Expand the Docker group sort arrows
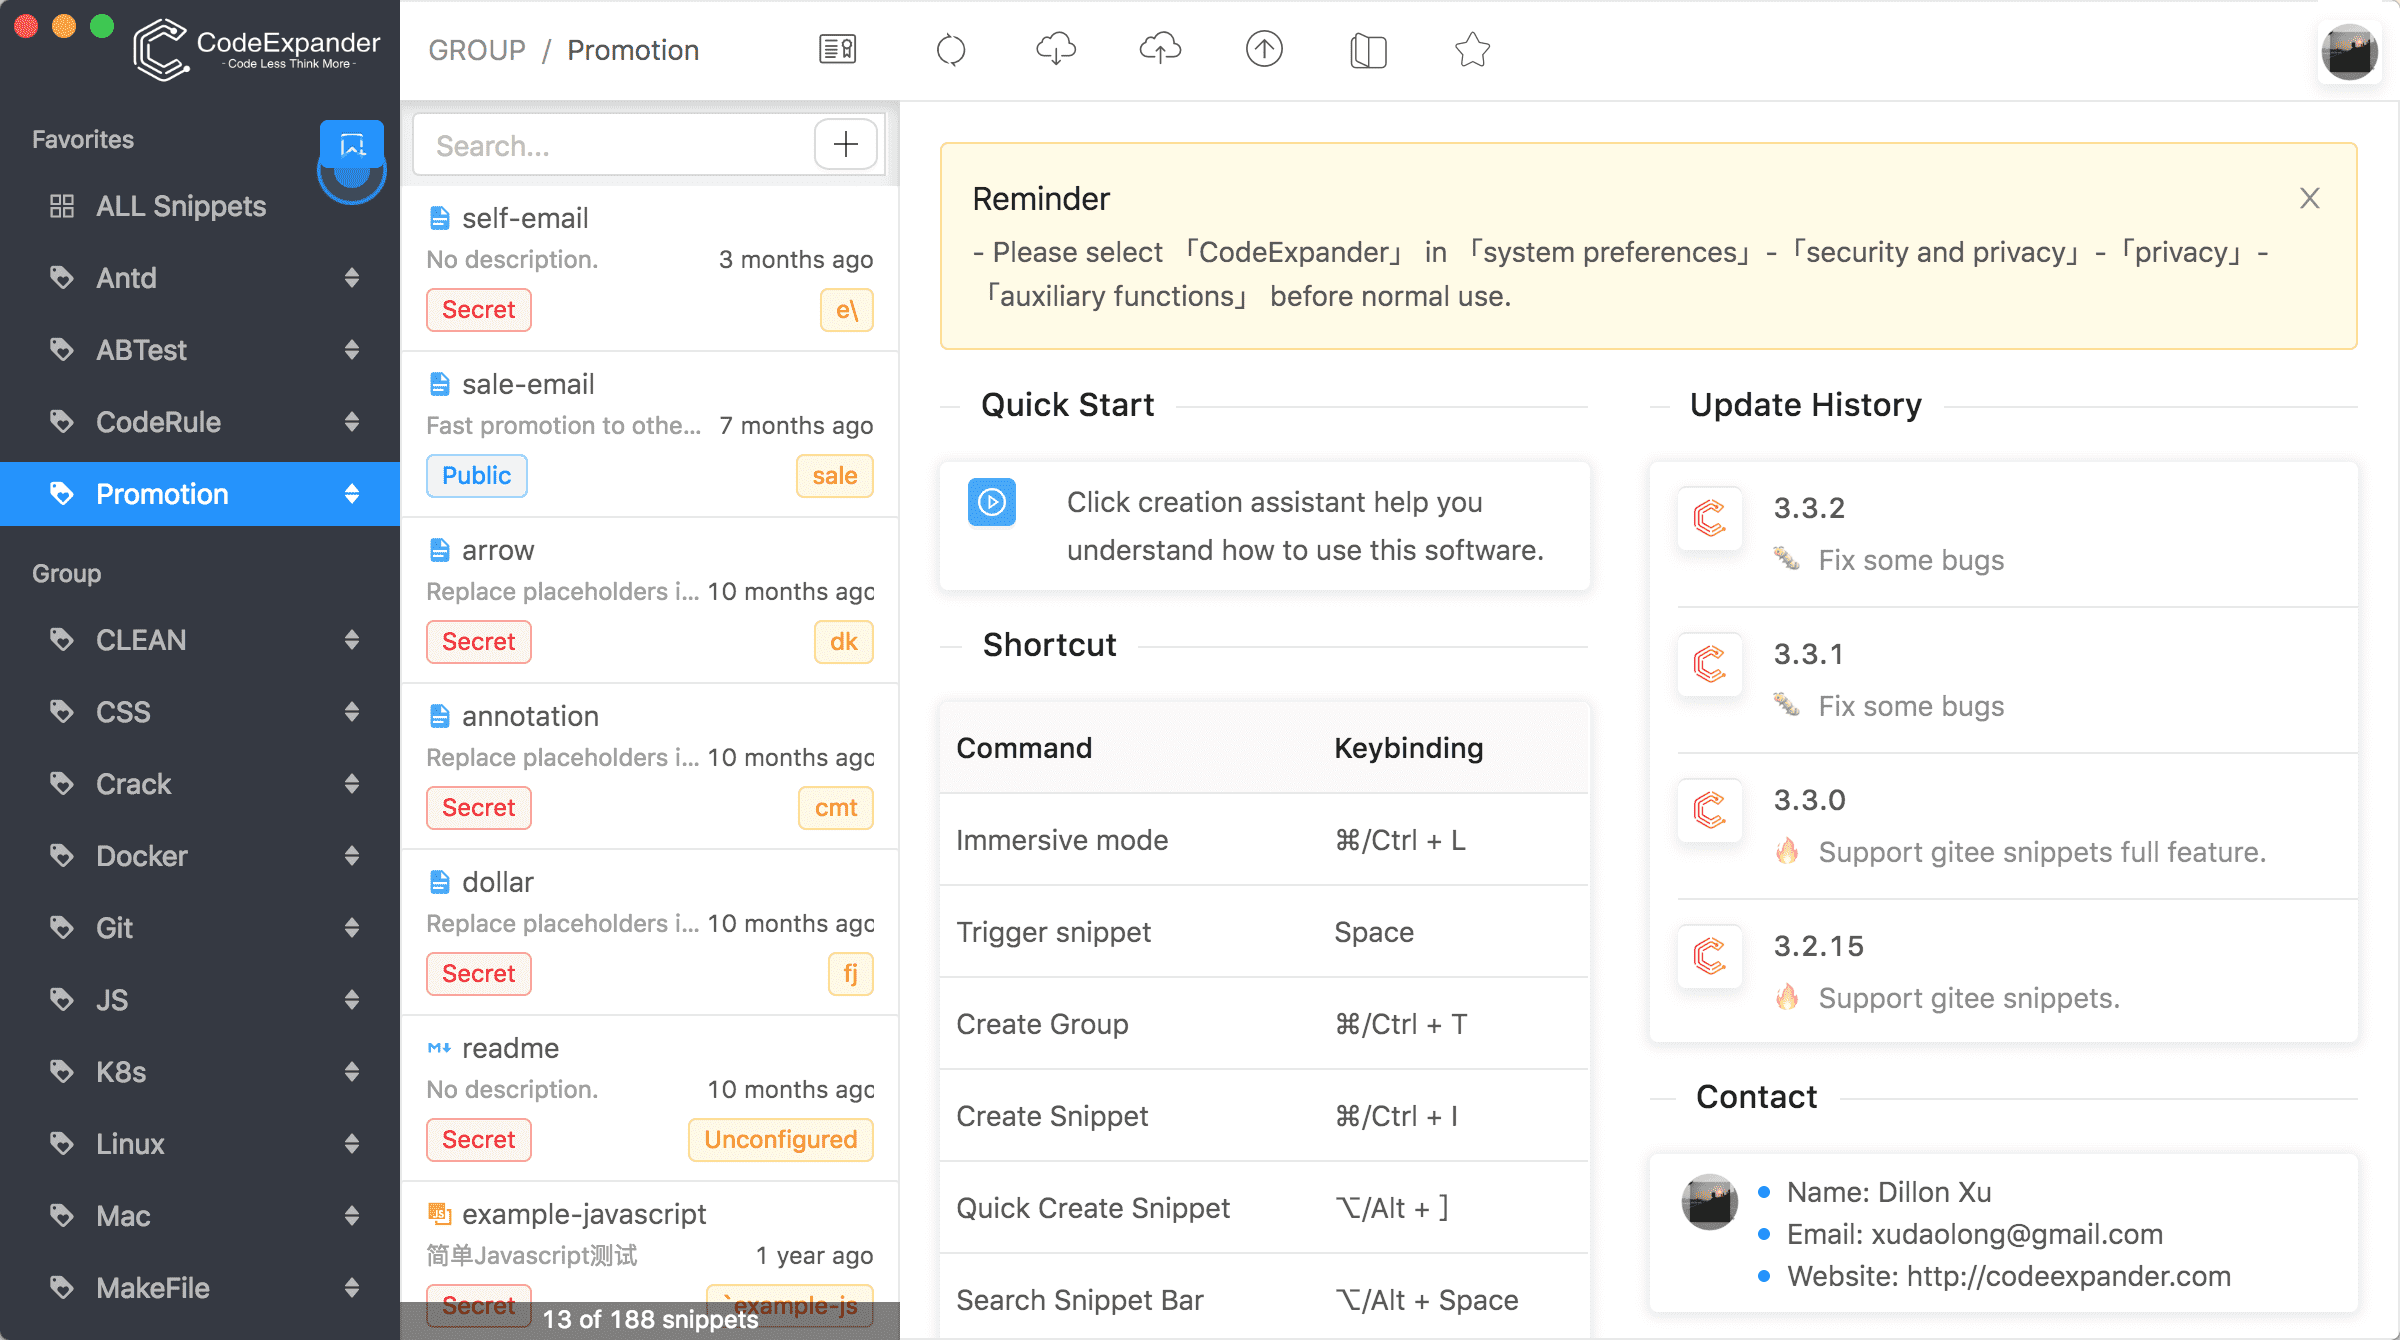Image resolution: width=2400 pixels, height=1340 pixels. 352,856
